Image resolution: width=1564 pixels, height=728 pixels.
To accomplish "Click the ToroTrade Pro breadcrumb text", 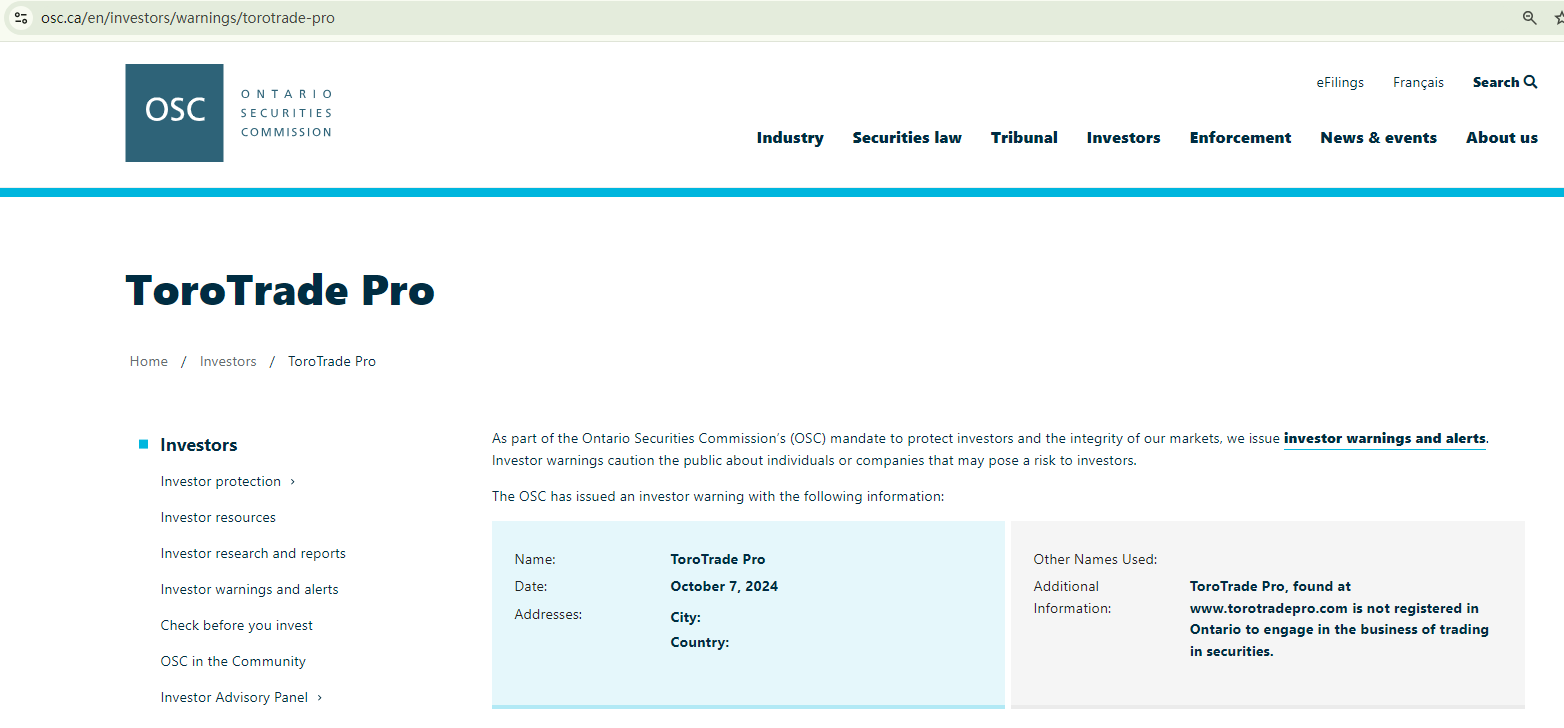I will tap(332, 361).
